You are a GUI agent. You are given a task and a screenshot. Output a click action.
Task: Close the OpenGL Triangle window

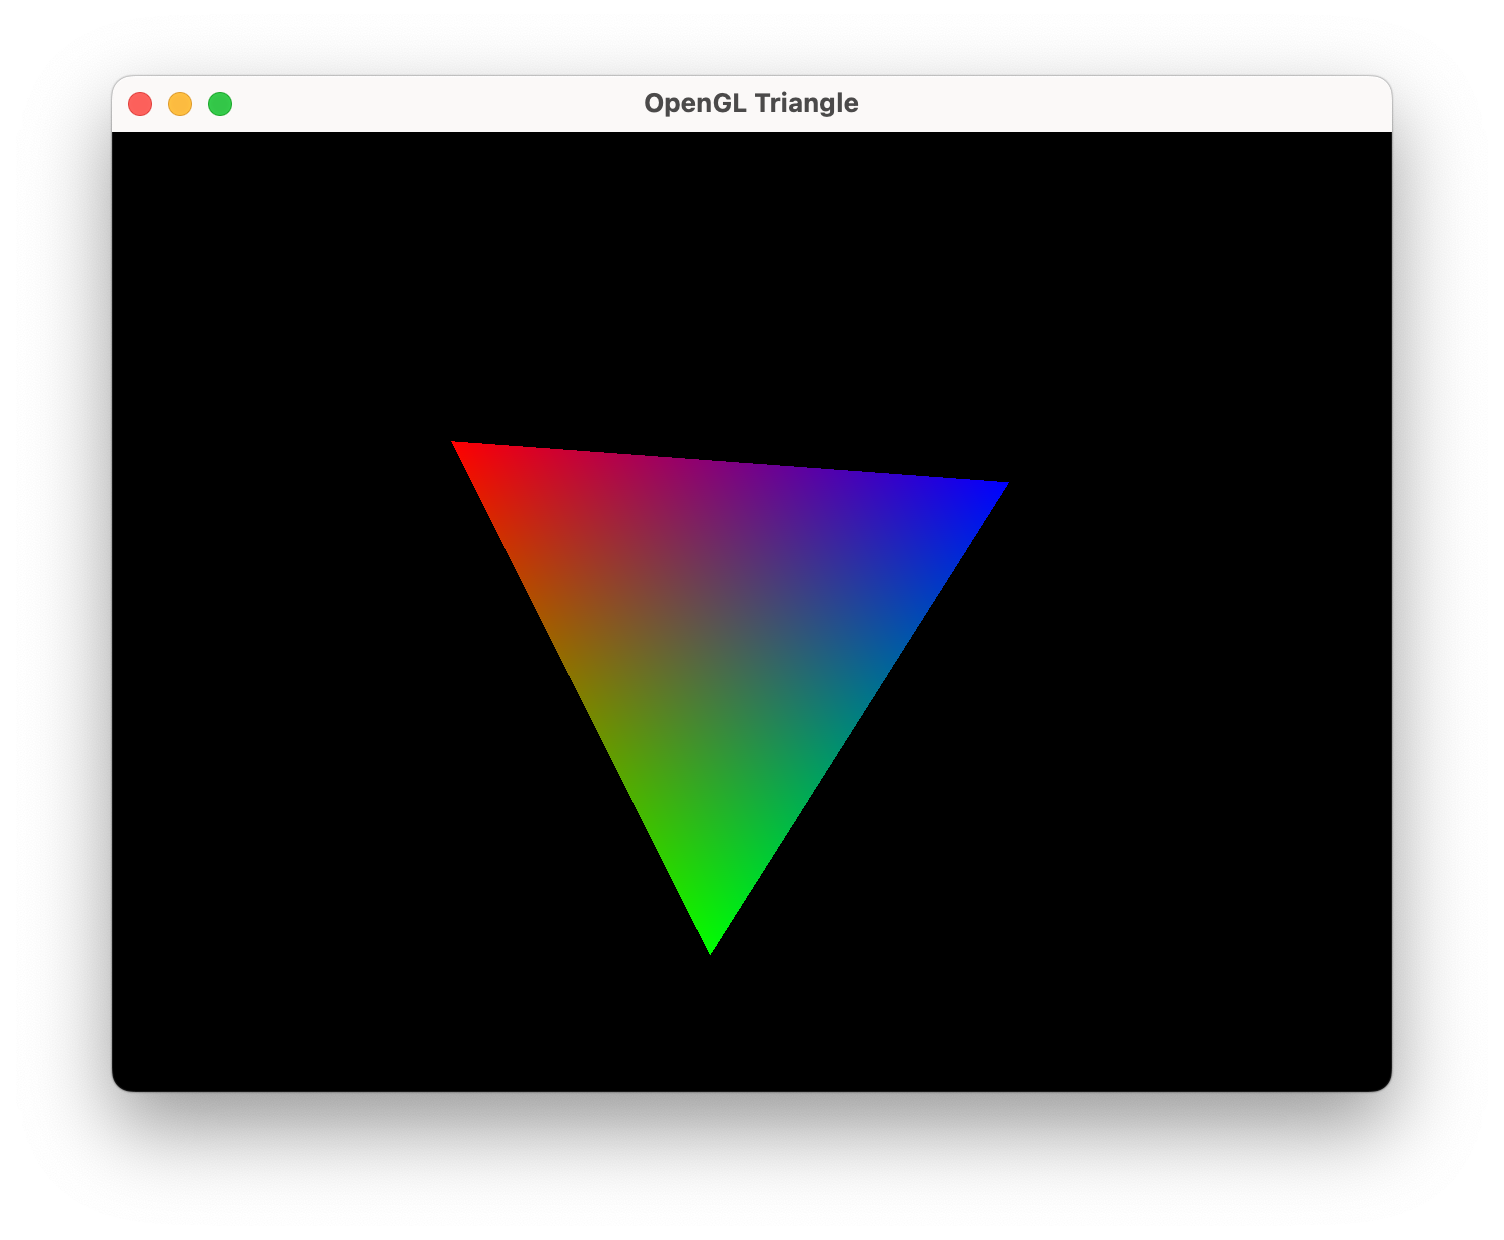pos(140,104)
